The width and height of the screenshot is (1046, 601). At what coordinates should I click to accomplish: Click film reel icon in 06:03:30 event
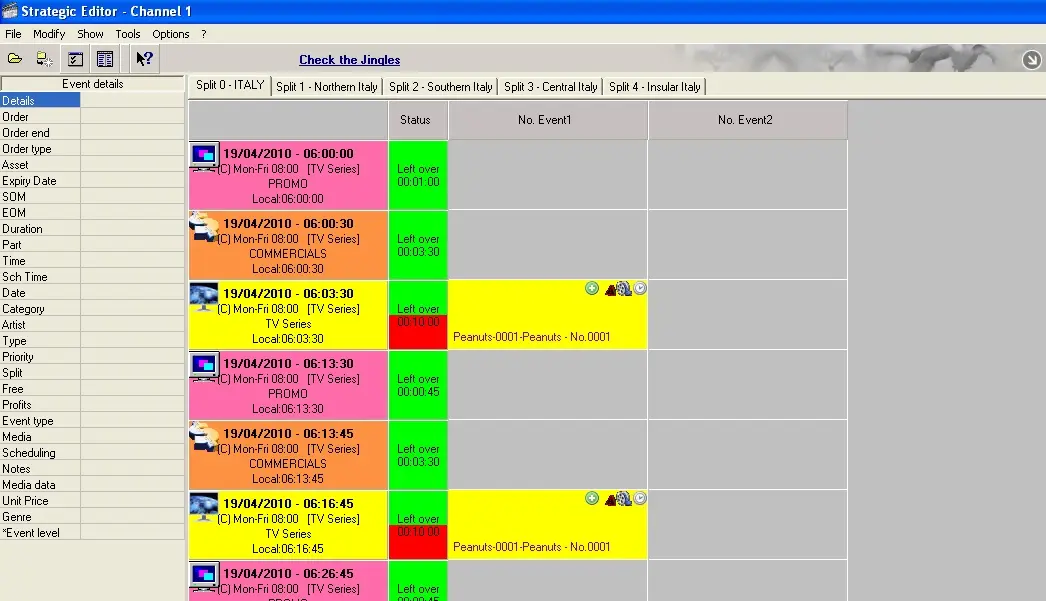(x=624, y=289)
